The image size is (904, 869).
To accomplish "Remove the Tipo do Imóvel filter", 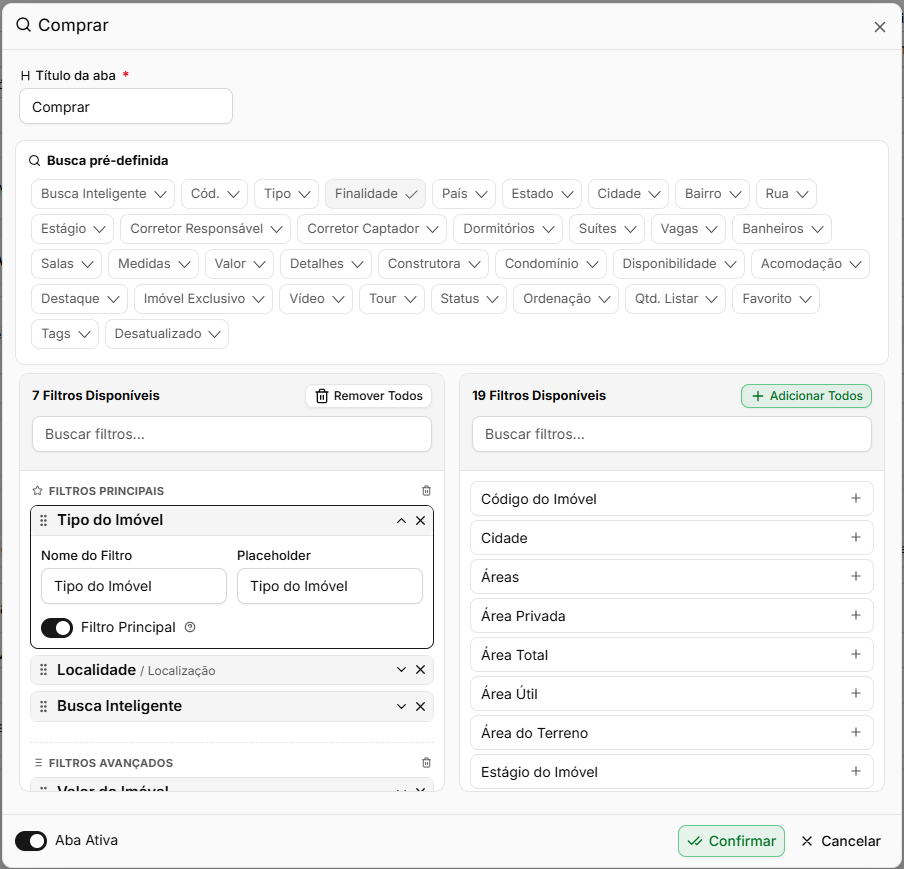I will 420,521.
